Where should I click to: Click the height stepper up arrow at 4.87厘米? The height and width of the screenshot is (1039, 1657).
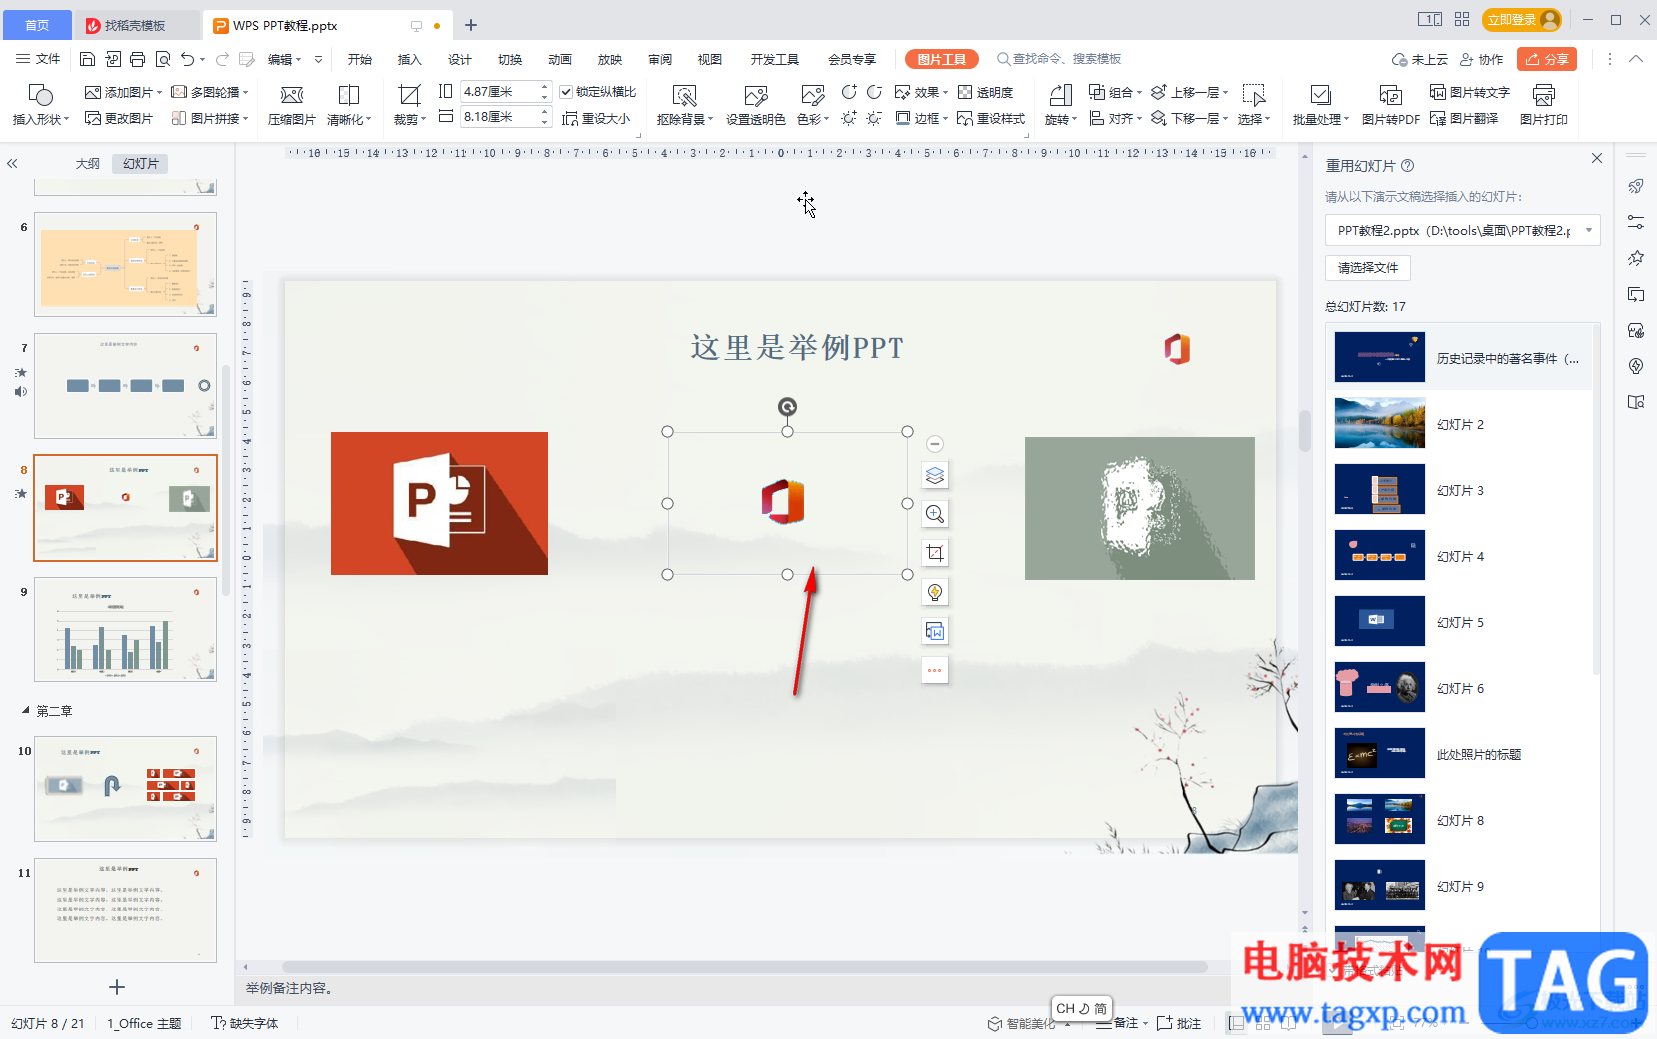pos(545,87)
